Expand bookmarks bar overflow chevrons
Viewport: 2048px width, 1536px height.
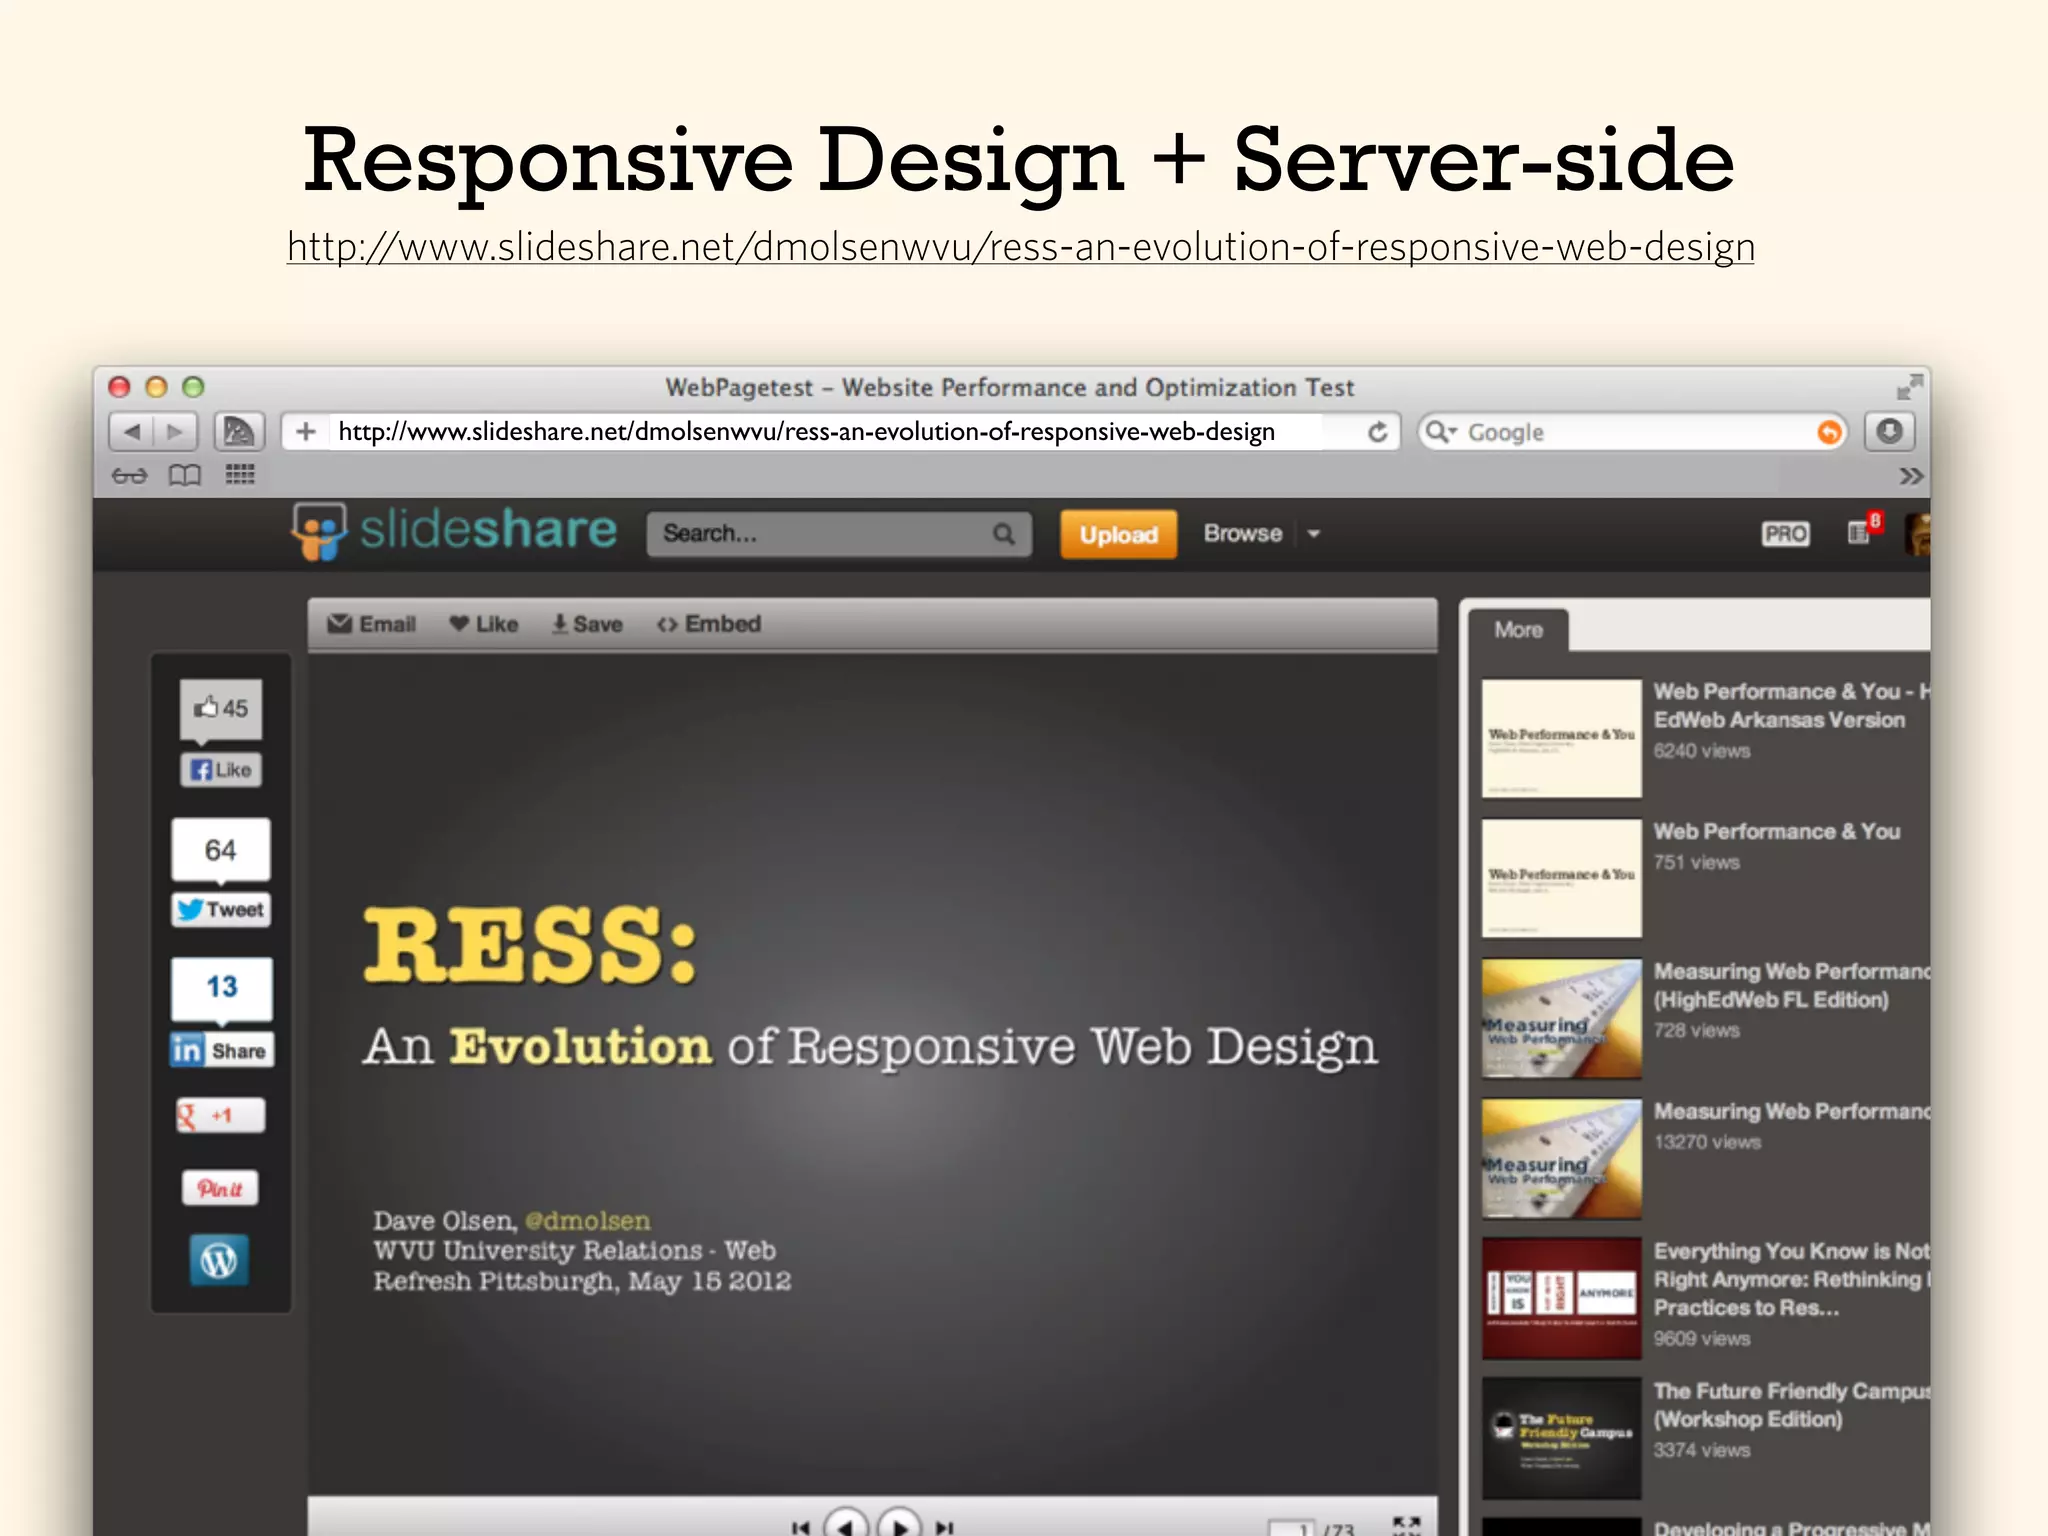tap(1910, 476)
